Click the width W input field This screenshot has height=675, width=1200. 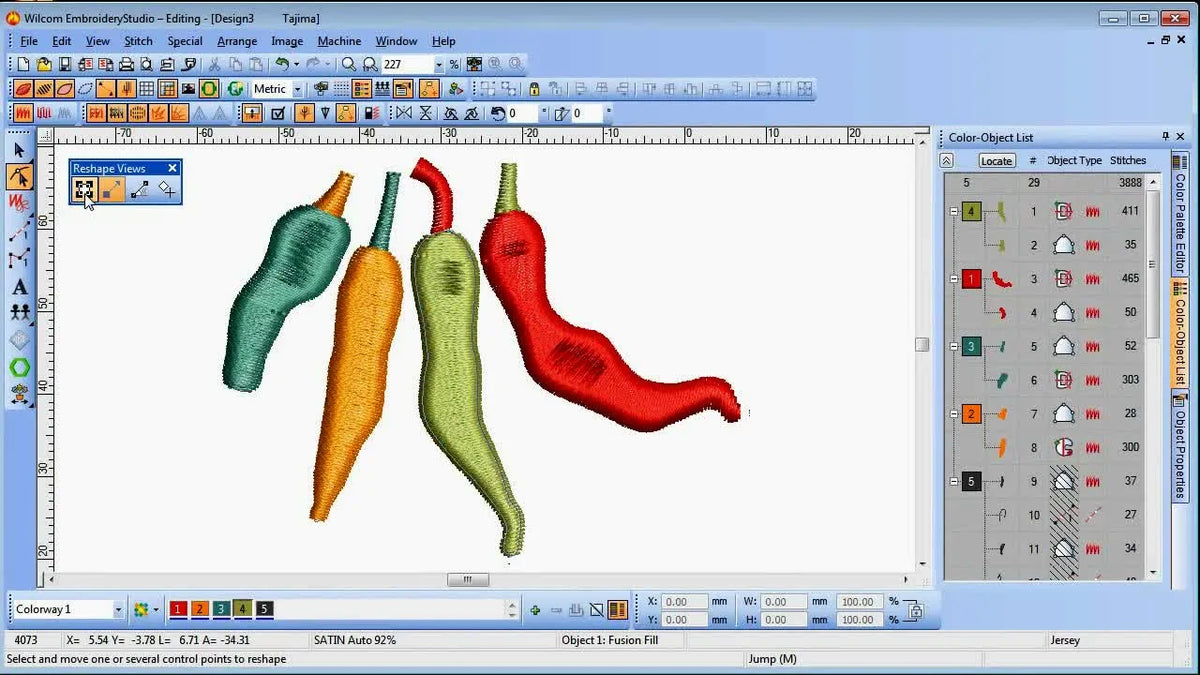point(784,602)
